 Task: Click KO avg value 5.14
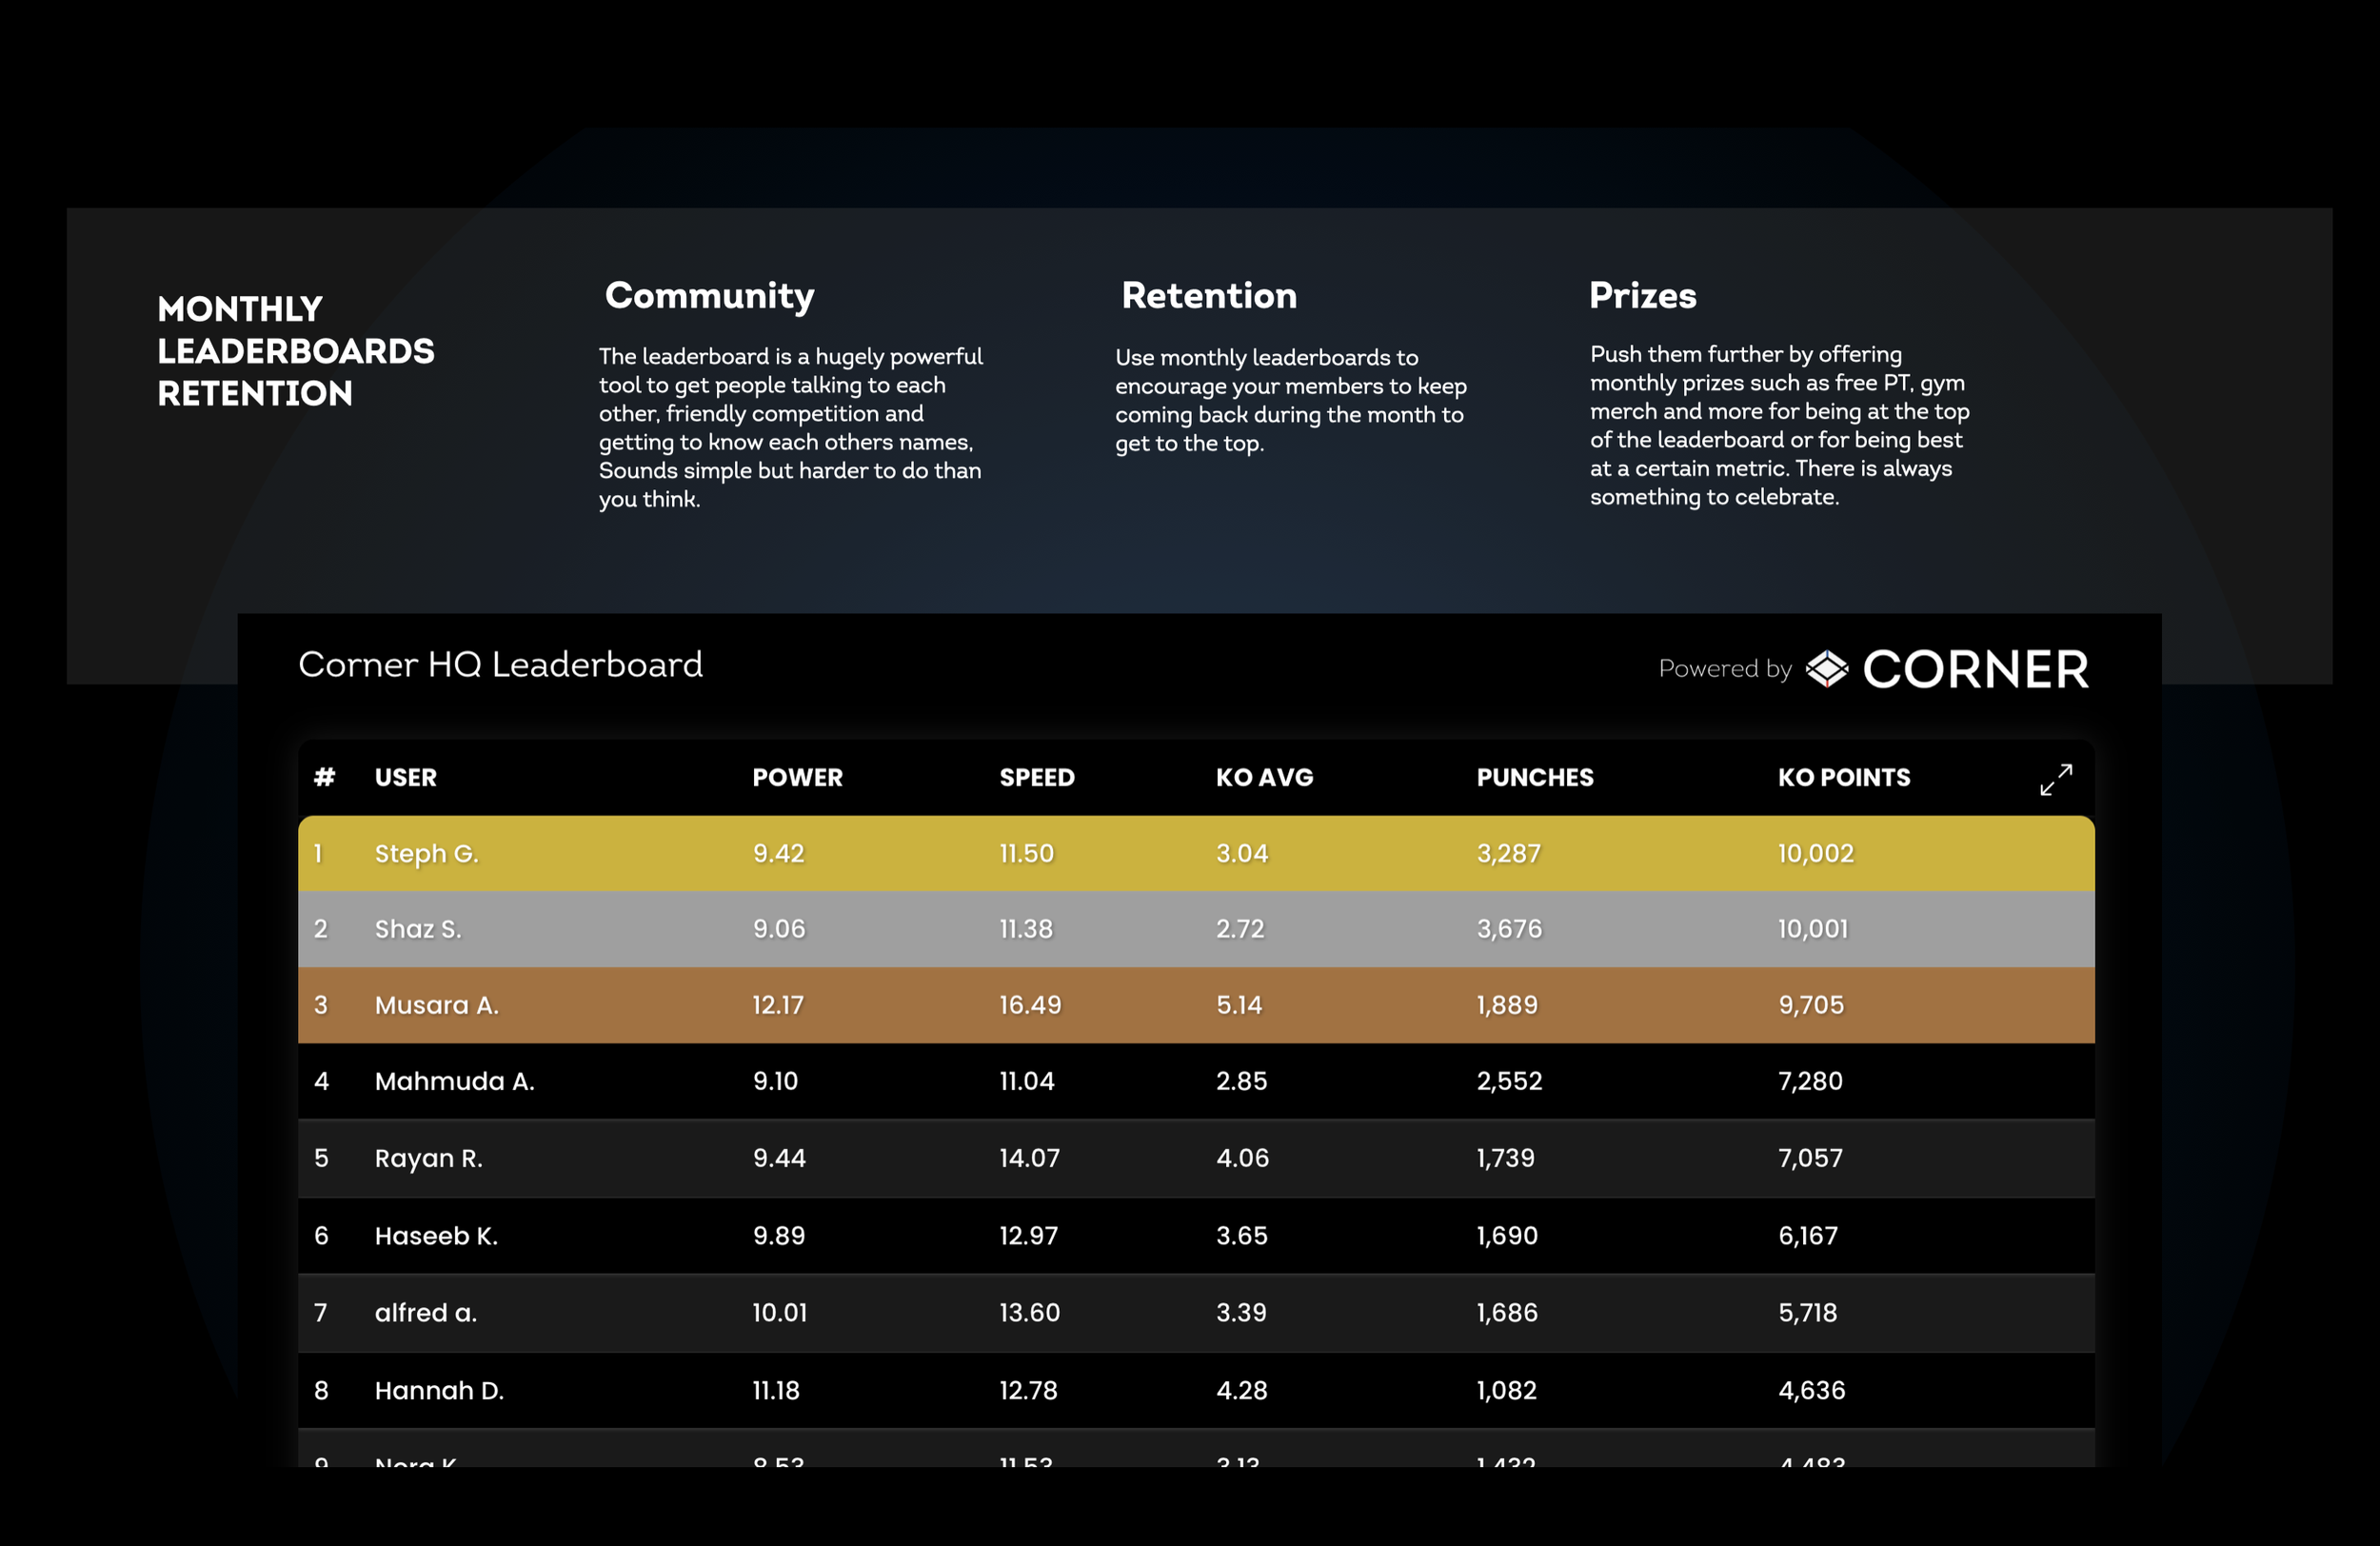(1240, 1005)
